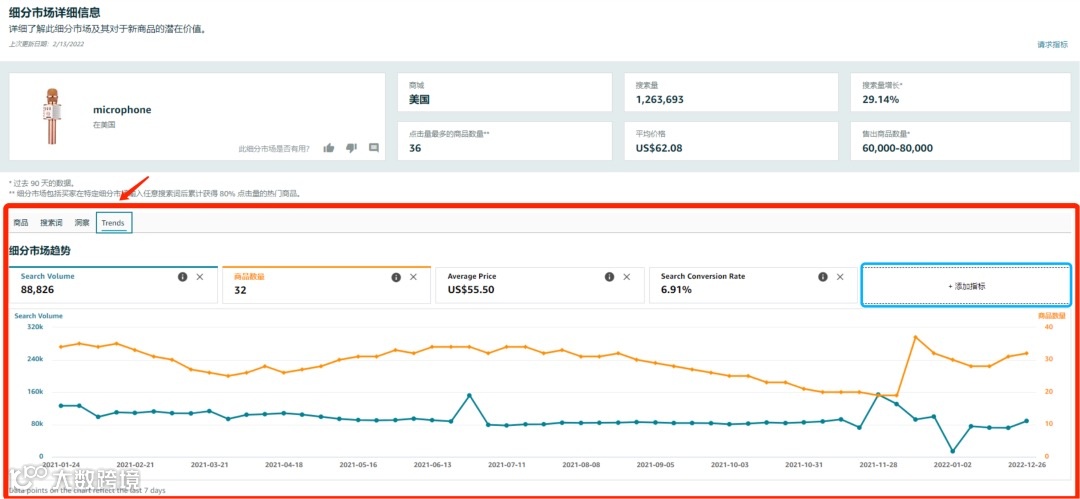Remove the Average Price metric card
This screenshot has height=499, width=1080.
[627, 276]
